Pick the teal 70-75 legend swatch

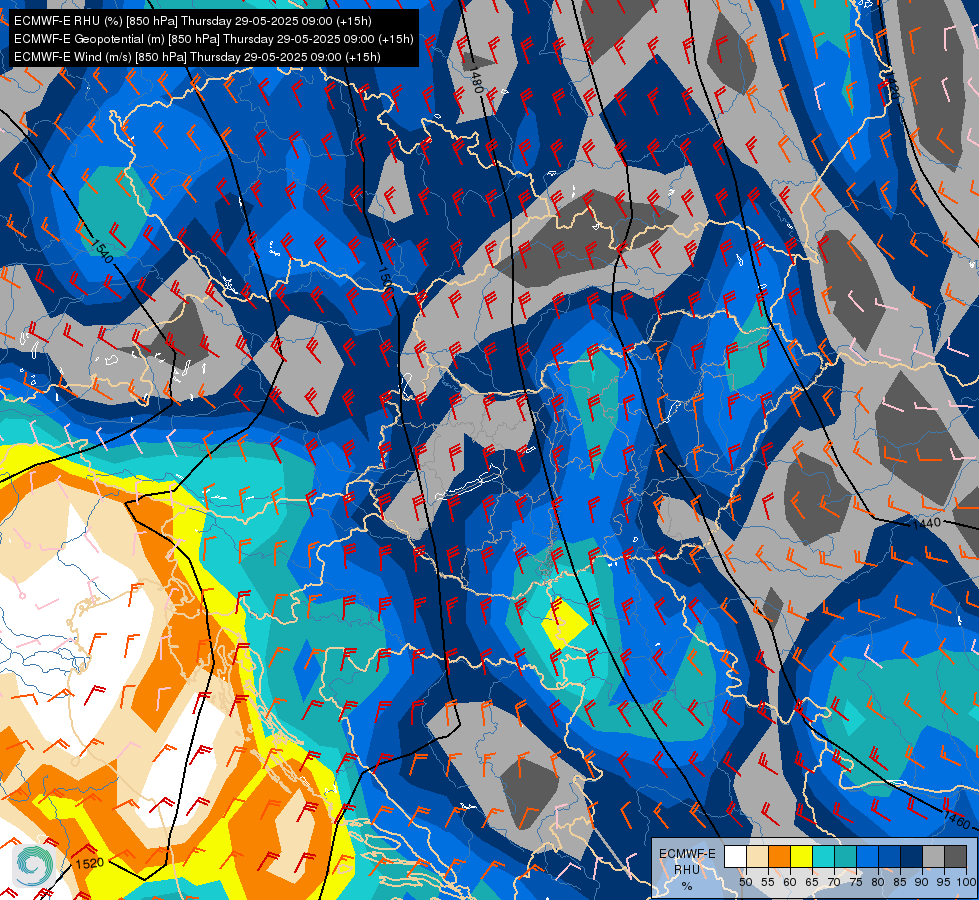[845, 856]
